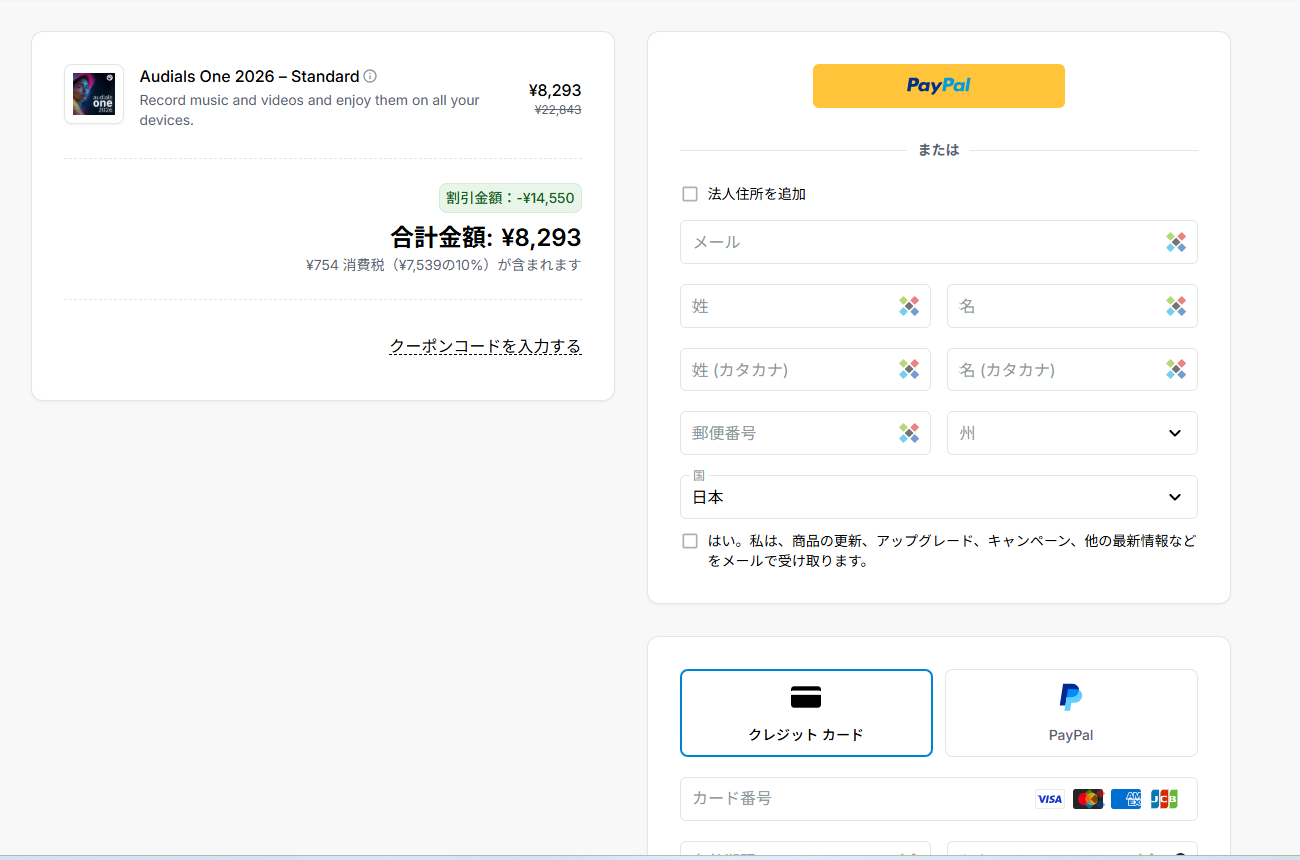Click the または divider label
The image size is (1300, 860).
pyautogui.click(x=938, y=150)
